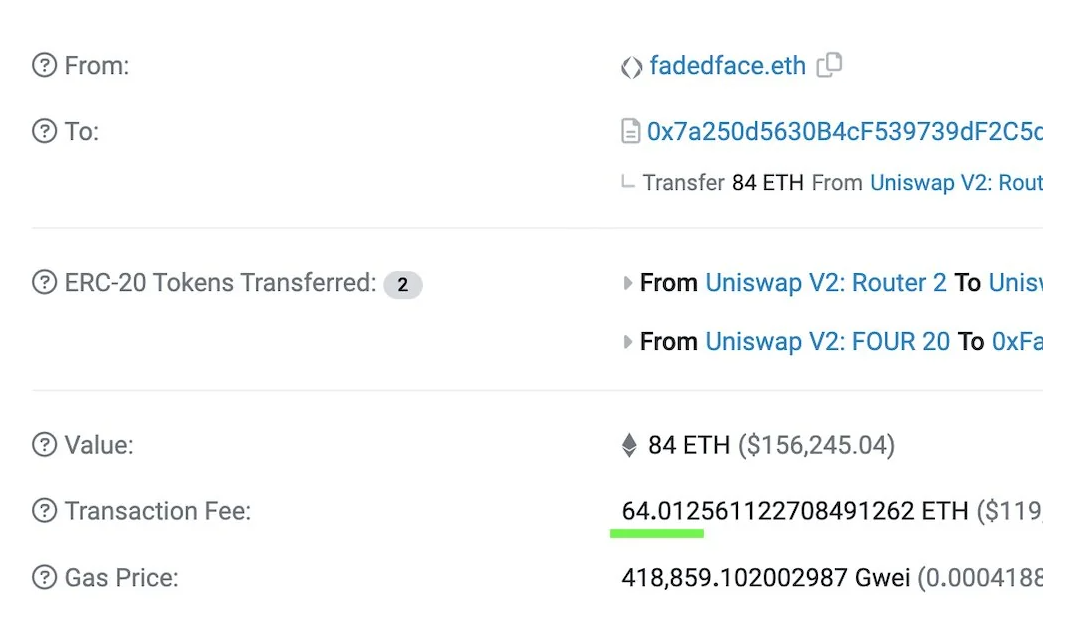Show help for Transaction Fee label
Screen dimensions: 1065x623
pos(45,511)
